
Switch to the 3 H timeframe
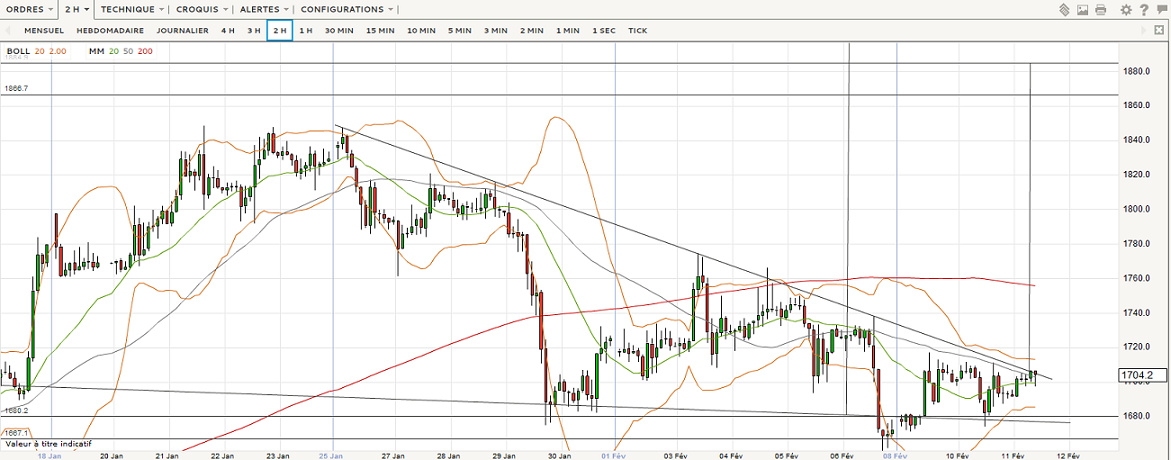pos(254,31)
